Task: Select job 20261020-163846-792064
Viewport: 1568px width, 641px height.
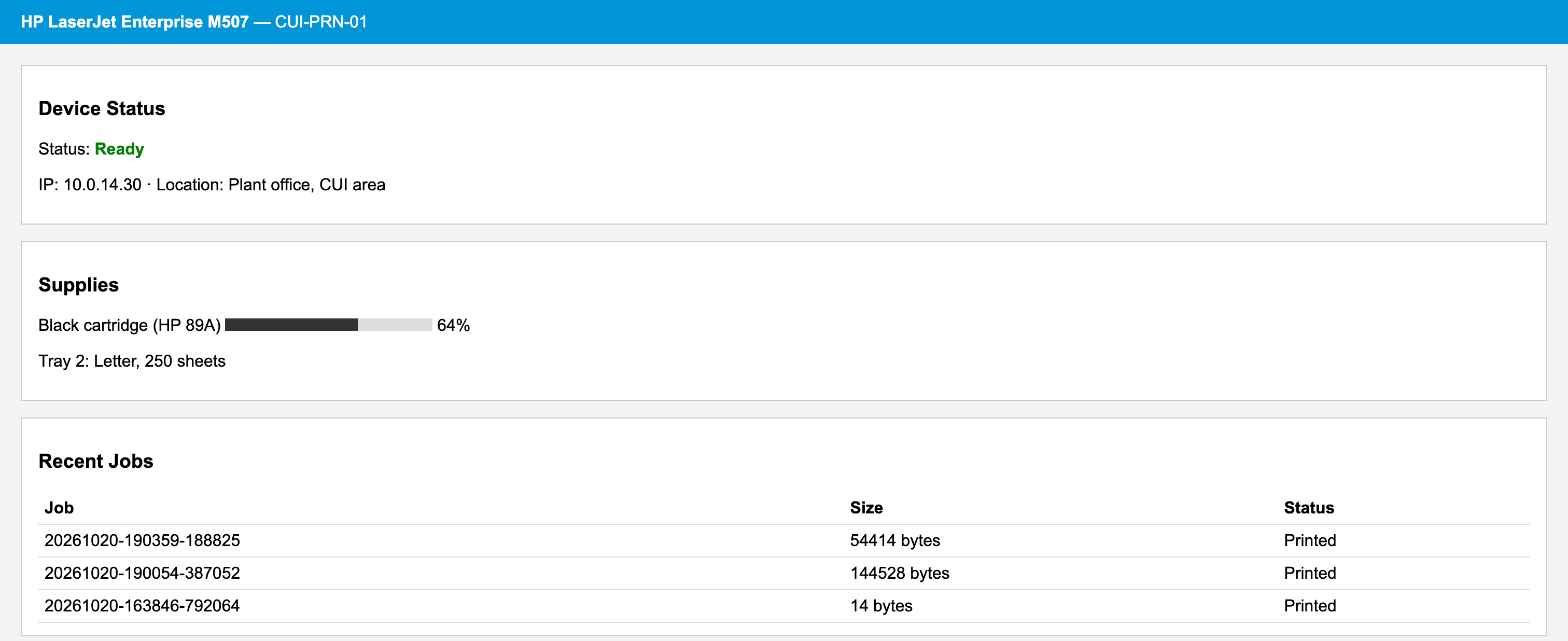Action: click(143, 606)
